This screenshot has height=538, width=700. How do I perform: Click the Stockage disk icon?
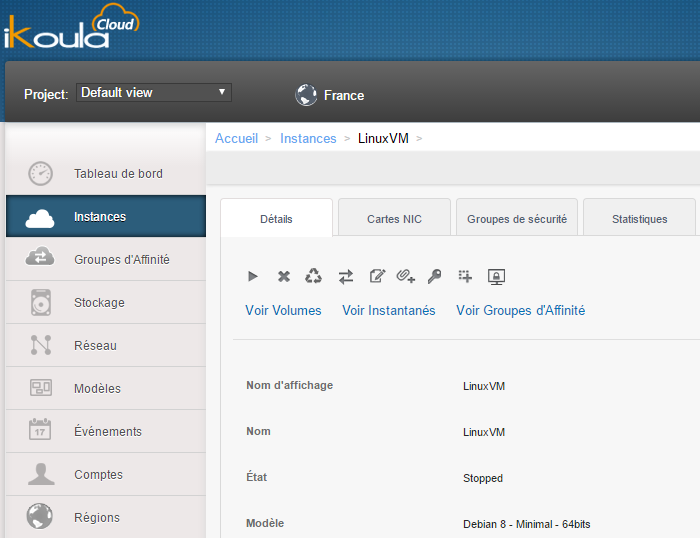click(x=41, y=303)
